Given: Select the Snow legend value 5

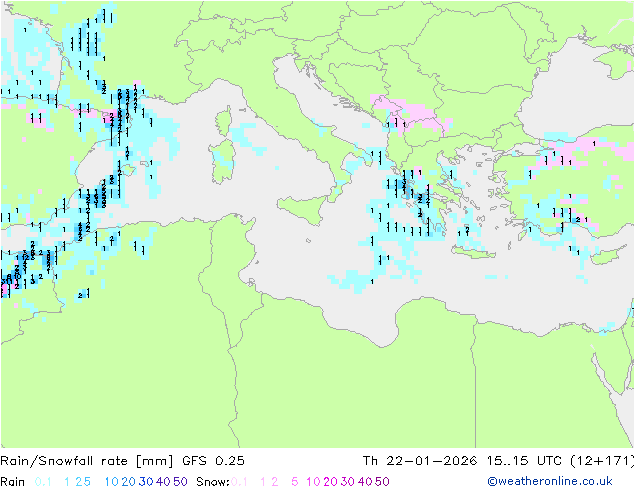Looking at the screenshot, I should pos(295,482).
